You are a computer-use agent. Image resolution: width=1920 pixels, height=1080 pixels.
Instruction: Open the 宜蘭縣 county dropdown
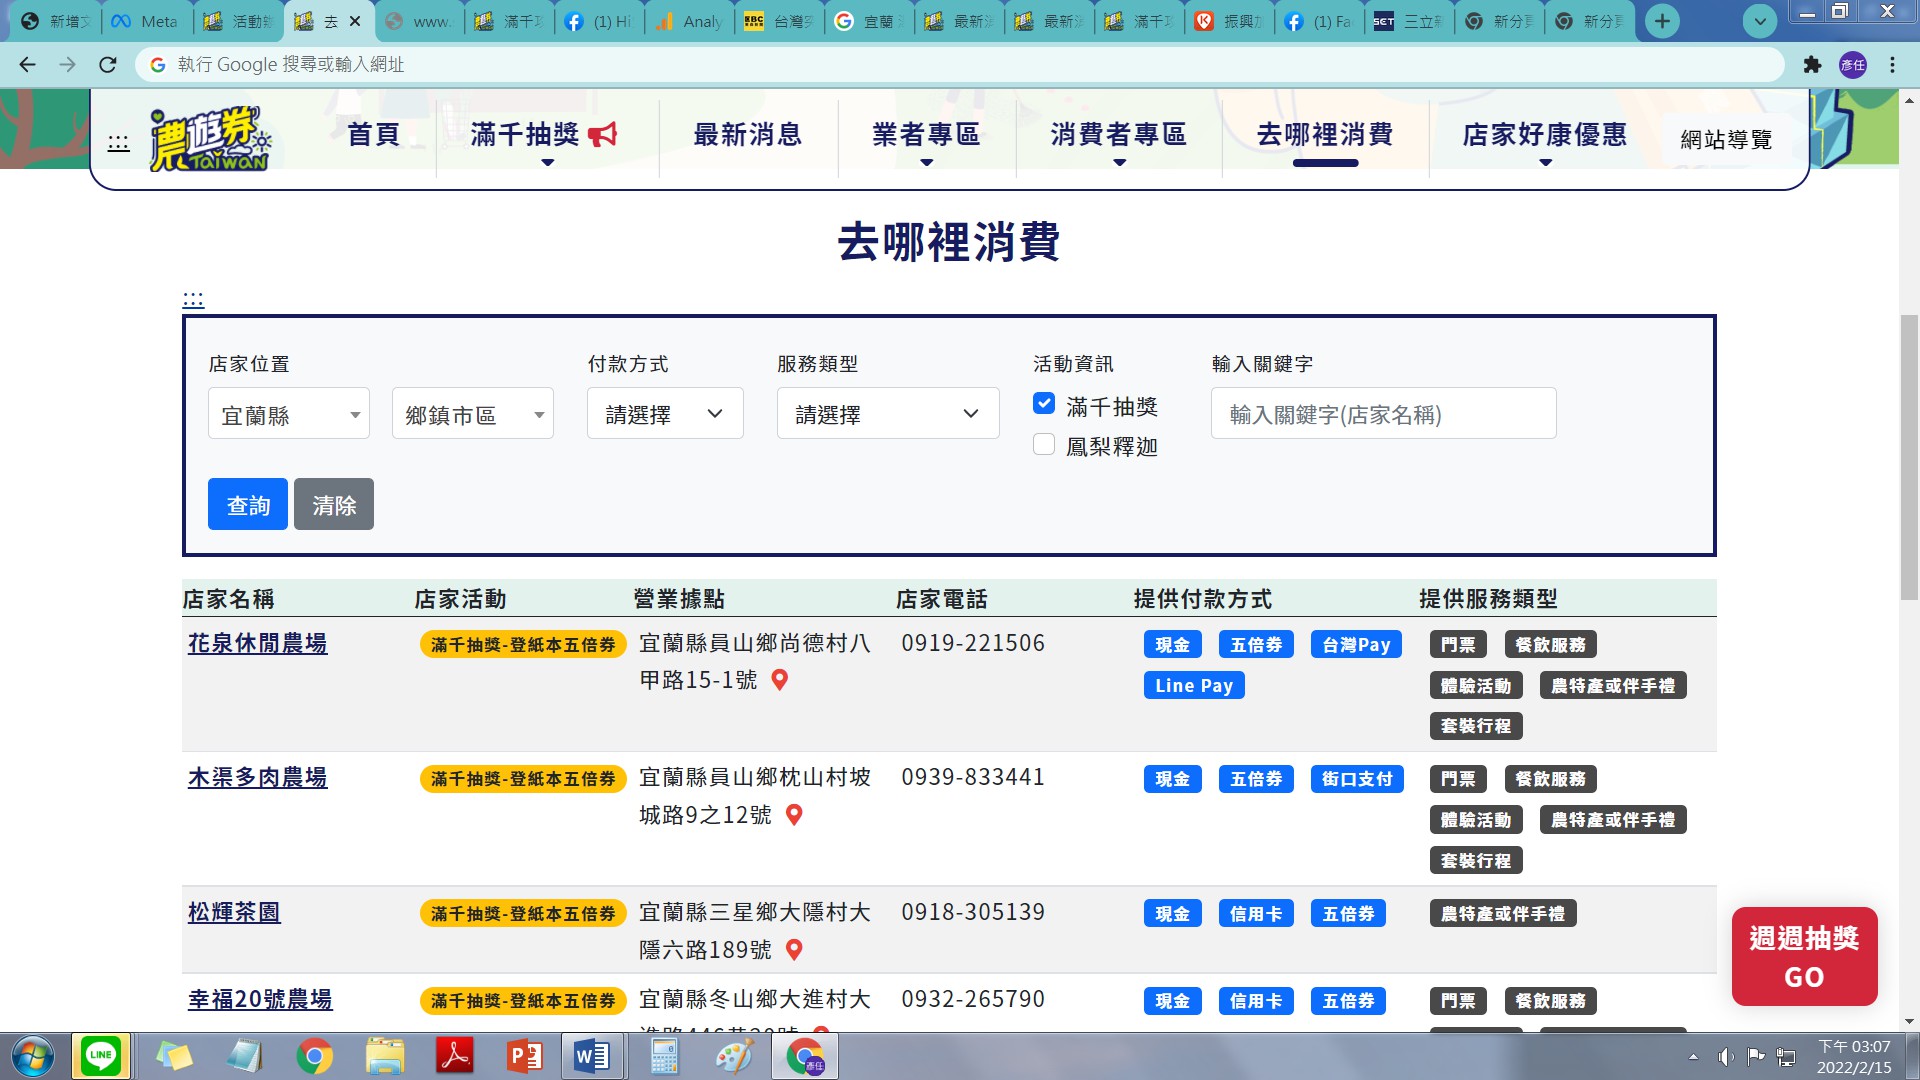point(289,414)
